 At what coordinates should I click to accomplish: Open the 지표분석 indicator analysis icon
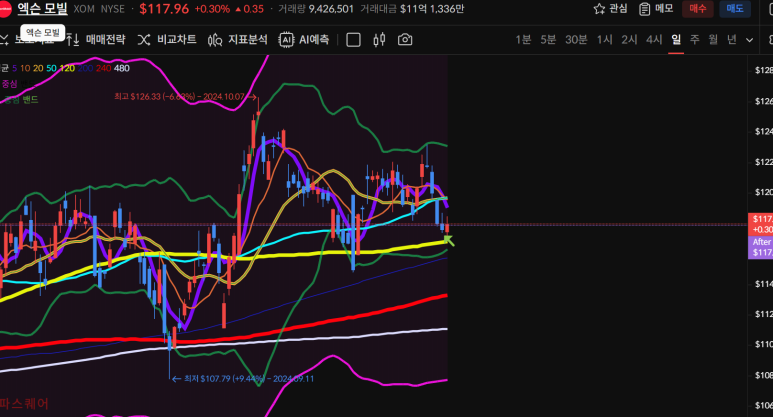coord(215,40)
